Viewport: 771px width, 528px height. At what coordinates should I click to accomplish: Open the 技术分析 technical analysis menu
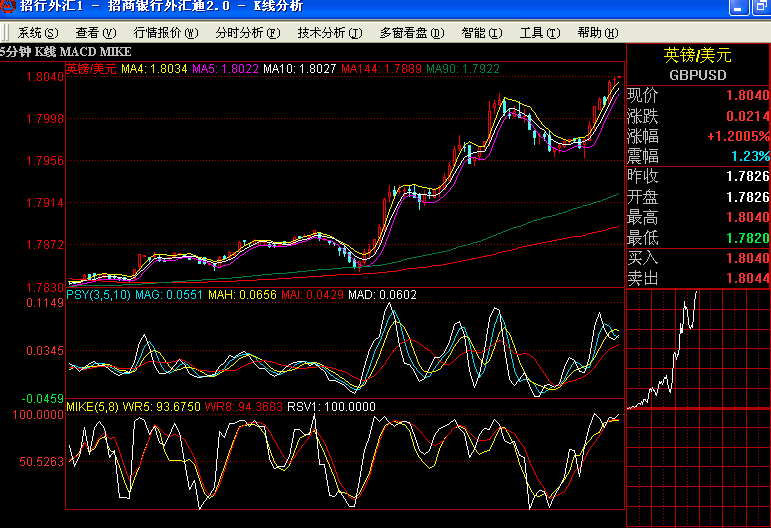tap(329, 33)
